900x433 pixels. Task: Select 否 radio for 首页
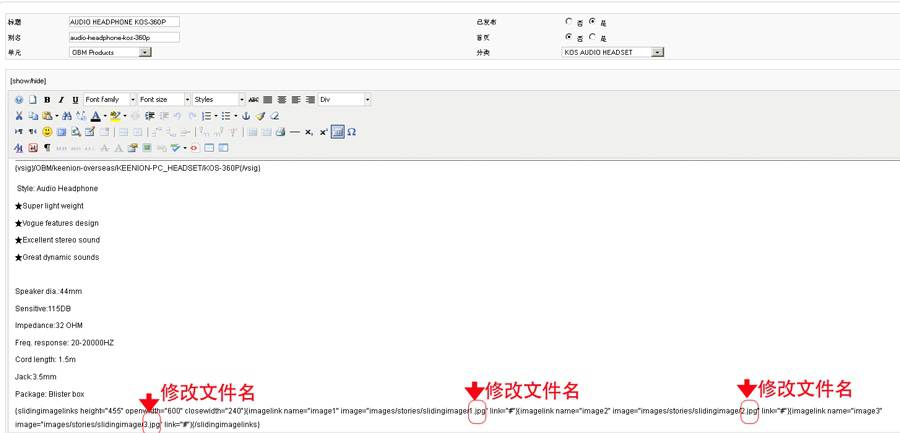tap(568, 36)
